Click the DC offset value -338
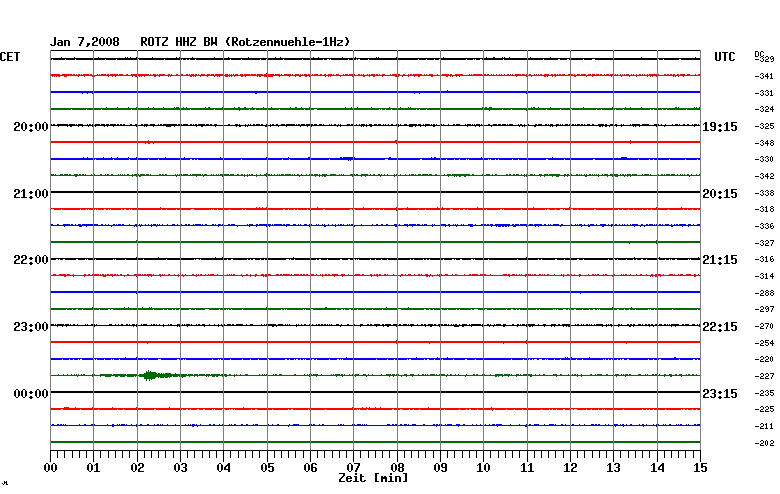 [765, 193]
